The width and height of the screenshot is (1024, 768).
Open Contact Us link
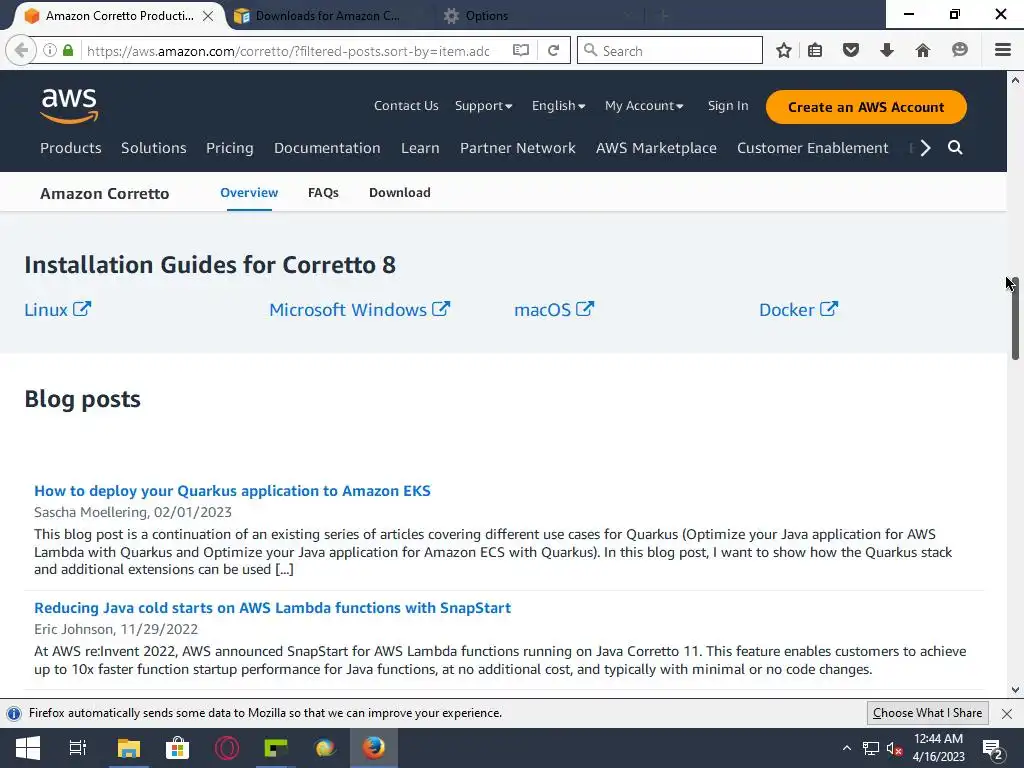pyautogui.click(x=406, y=106)
